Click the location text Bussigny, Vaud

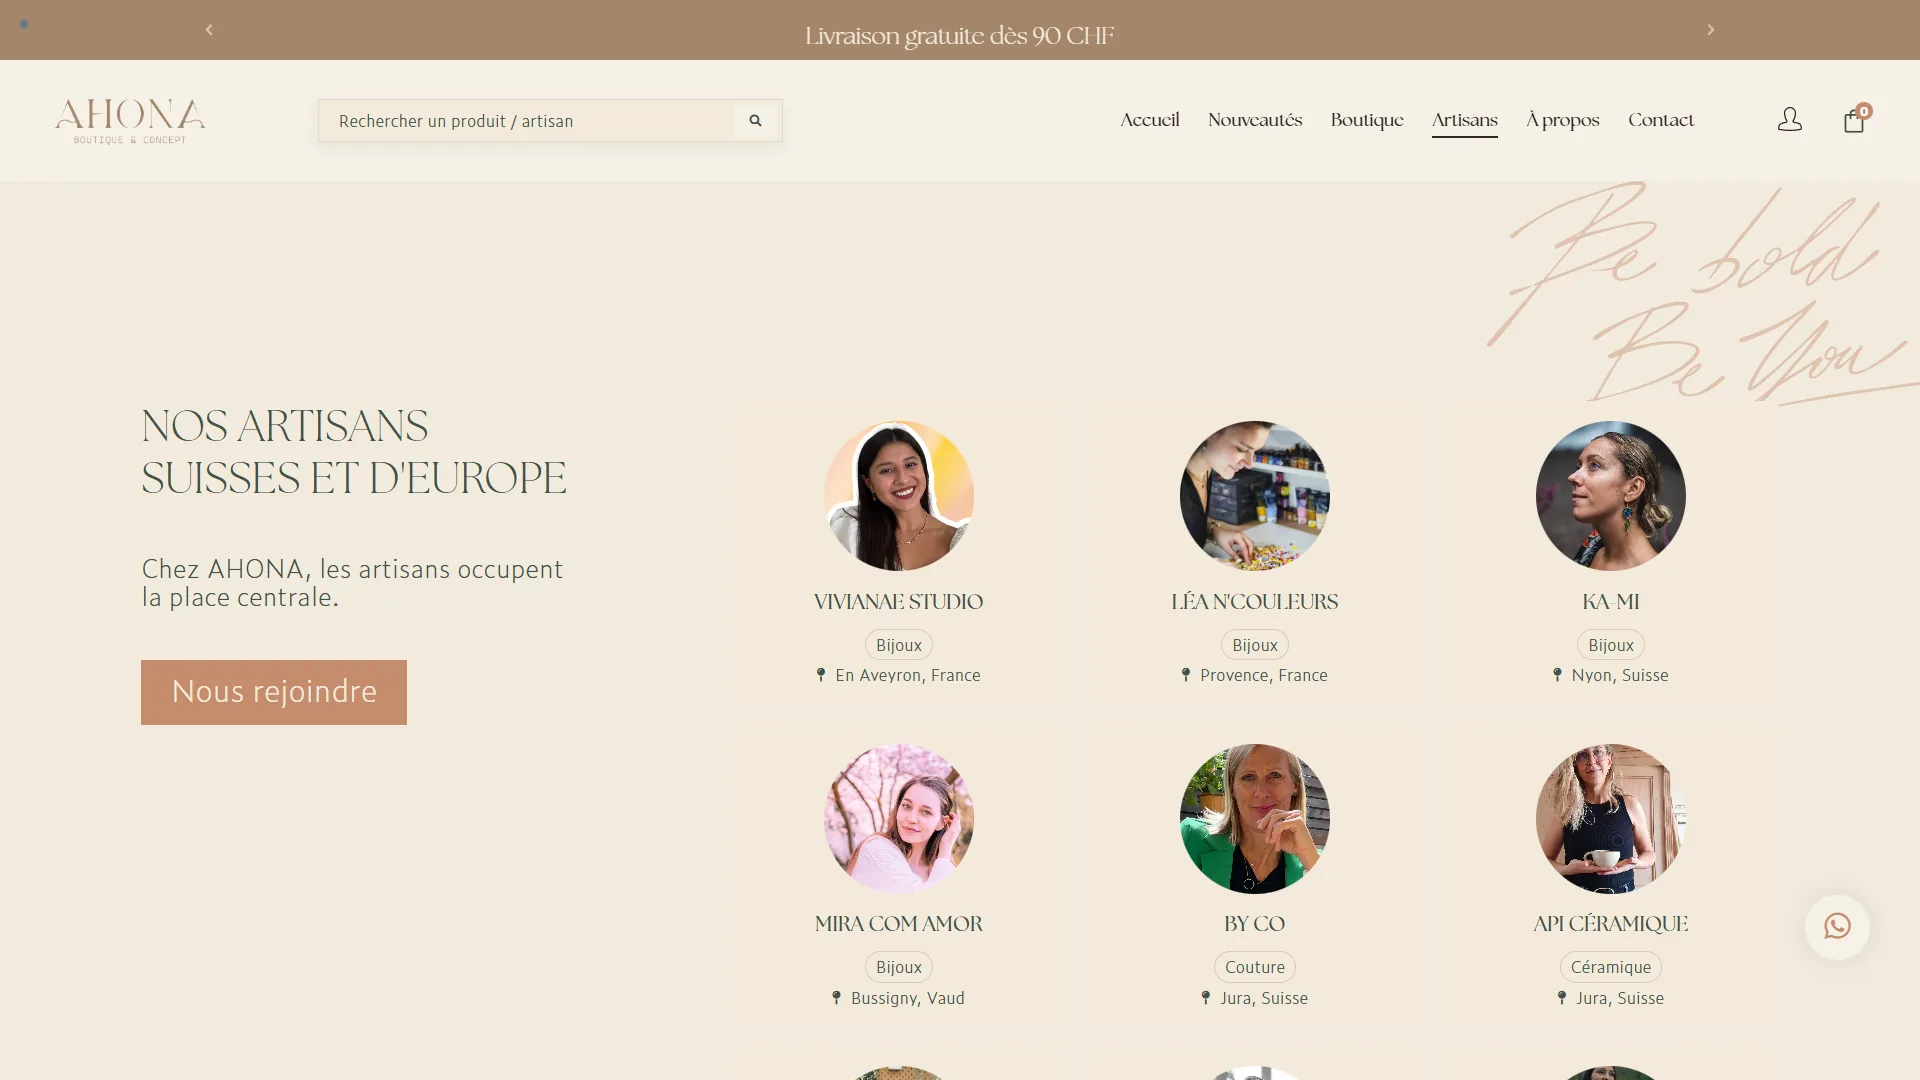pos(908,998)
